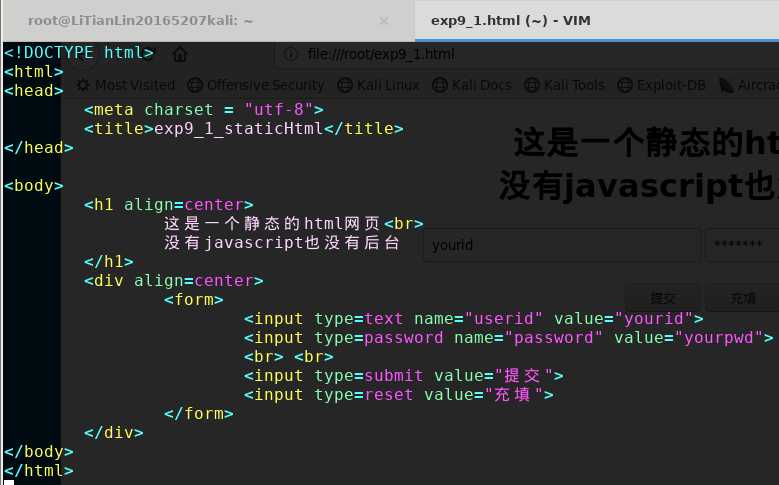Click the browser home icon
The width and height of the screenshot is (779, 485).
pyautogui.click(x=180, y=54)
